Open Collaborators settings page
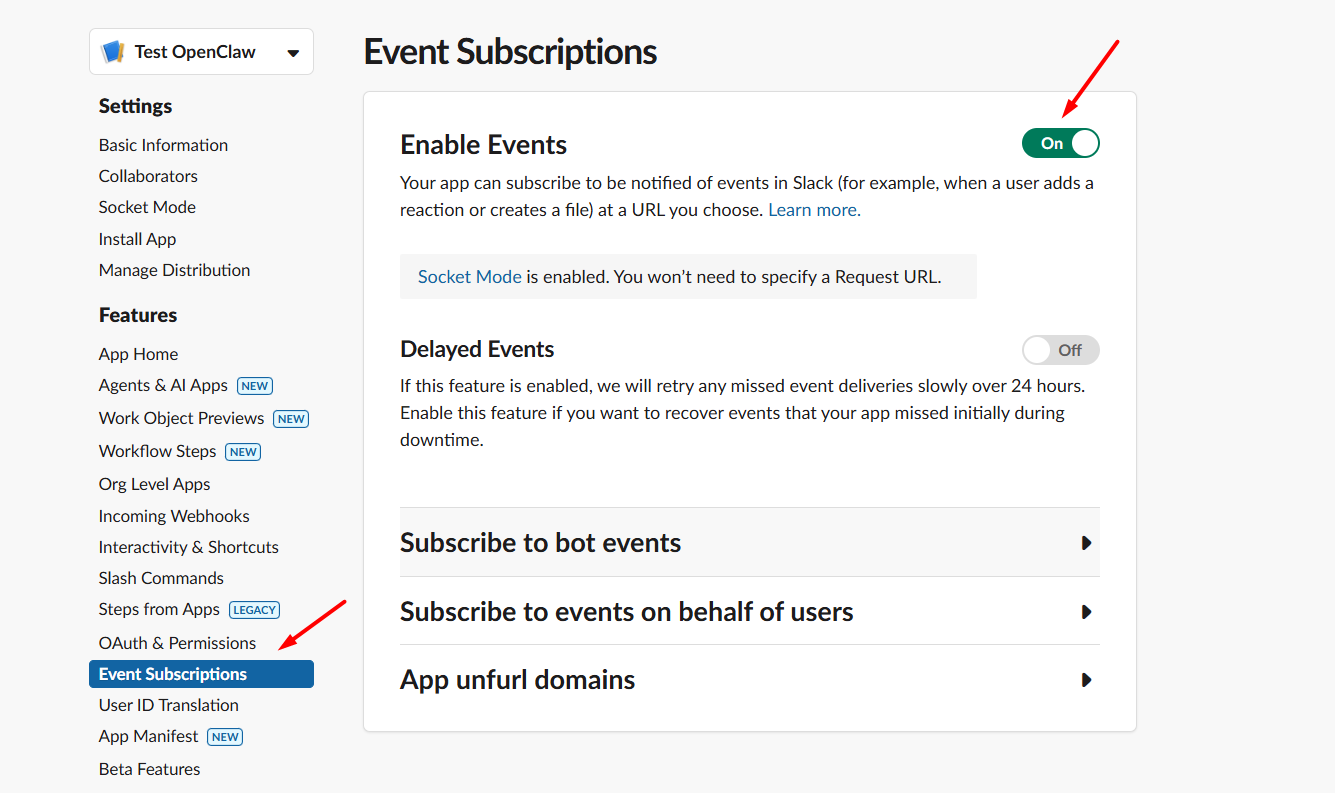This screenshot has width=1335, height=793. [x=148, y=176]
